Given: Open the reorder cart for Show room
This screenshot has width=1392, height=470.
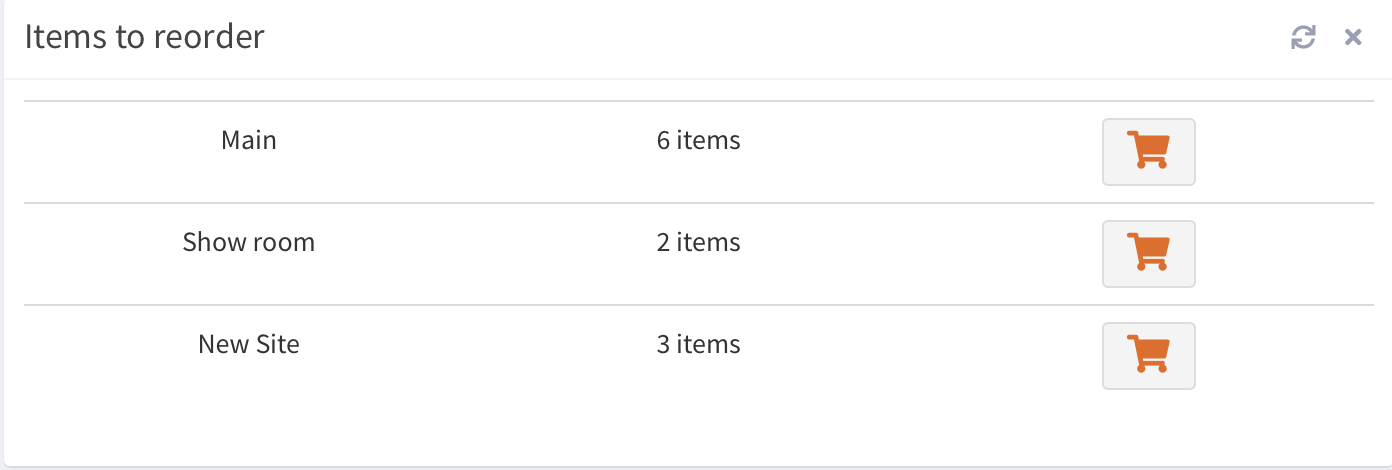Looking at the screenshot, I should pyautogui.click(x=1148, y=254).
